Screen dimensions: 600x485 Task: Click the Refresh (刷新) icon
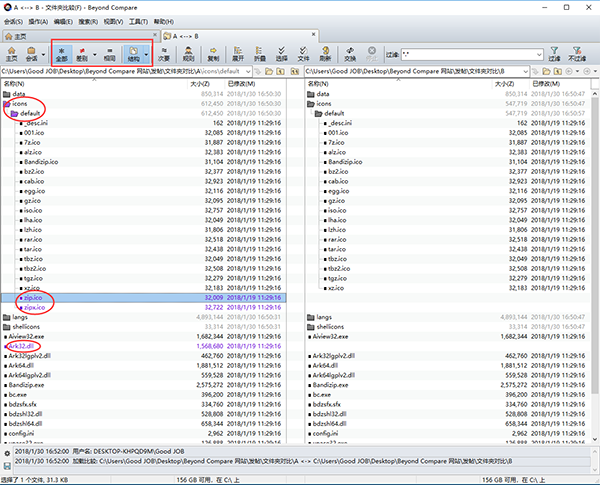click(x=325, y=54)
